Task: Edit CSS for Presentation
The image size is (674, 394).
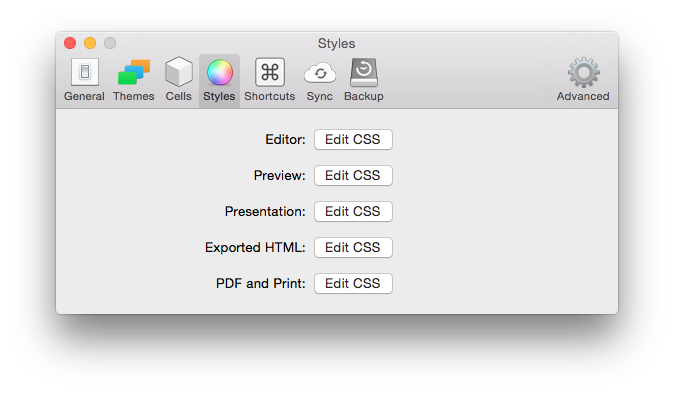Action: [x=353, y=211]
